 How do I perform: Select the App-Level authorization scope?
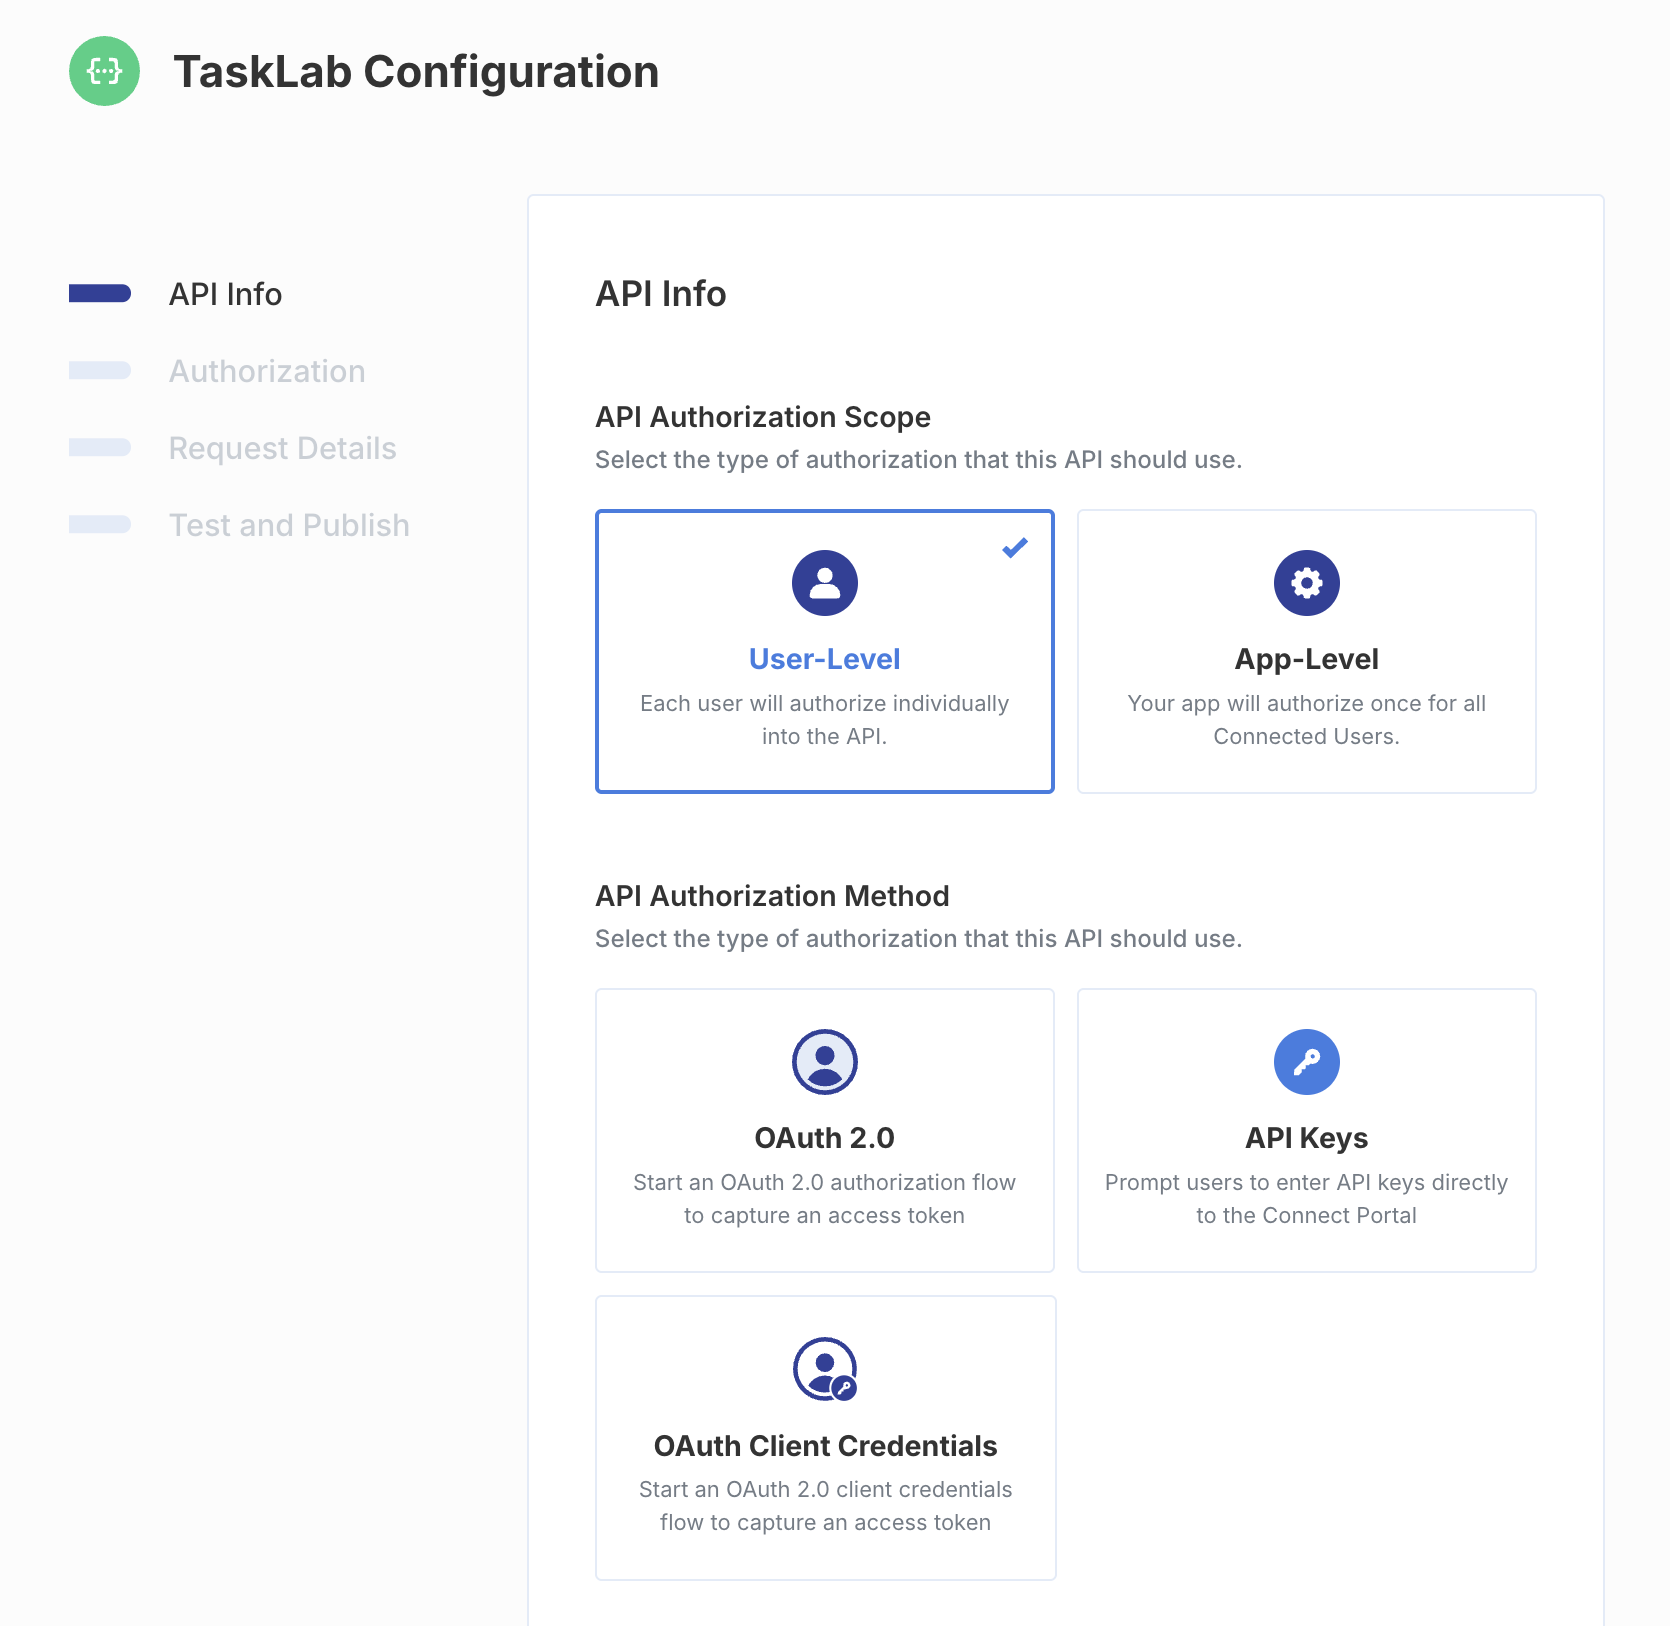1306,652
